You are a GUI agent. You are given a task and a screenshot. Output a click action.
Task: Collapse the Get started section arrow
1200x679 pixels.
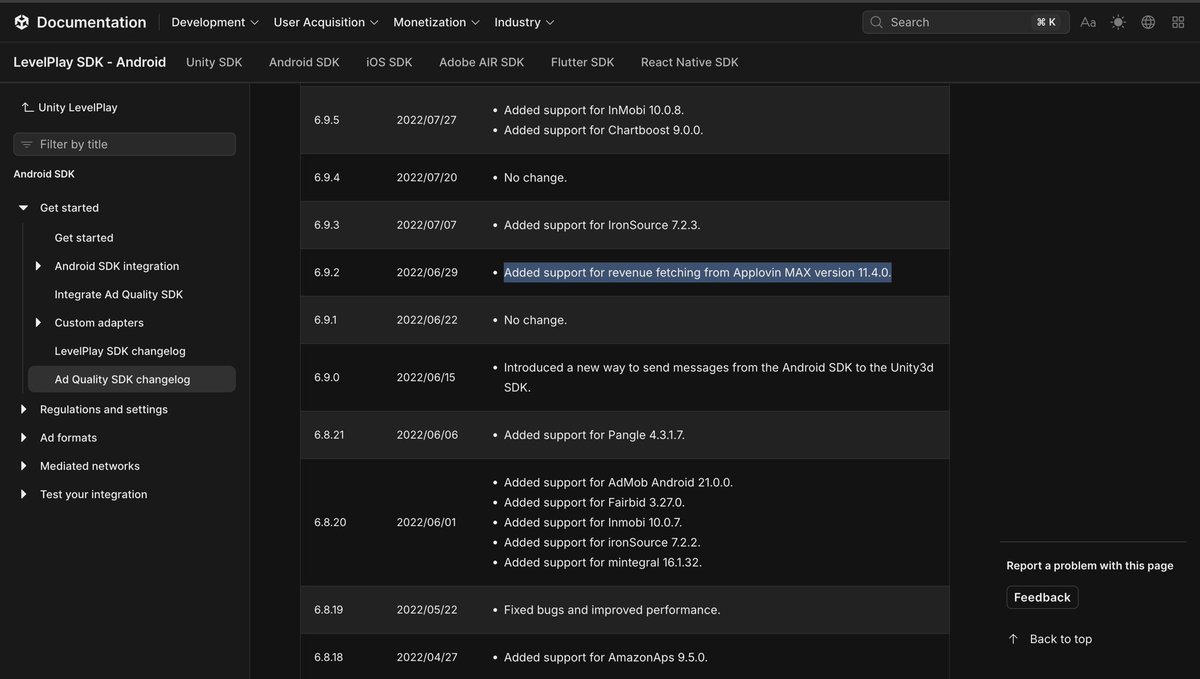(23, 208)
